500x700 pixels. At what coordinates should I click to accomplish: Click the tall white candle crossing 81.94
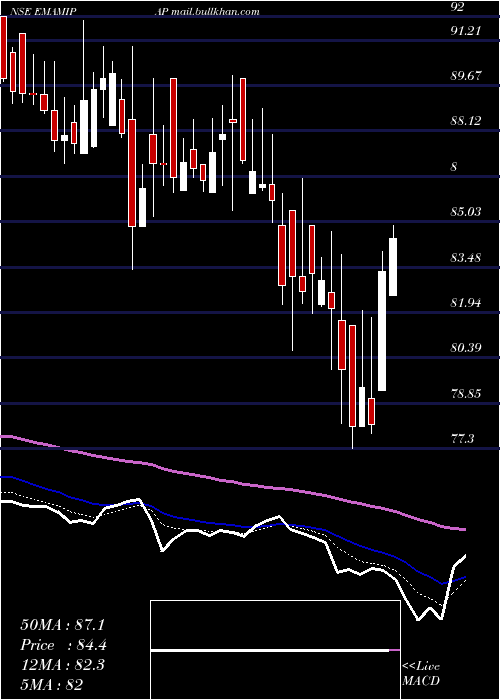point(382,331)
